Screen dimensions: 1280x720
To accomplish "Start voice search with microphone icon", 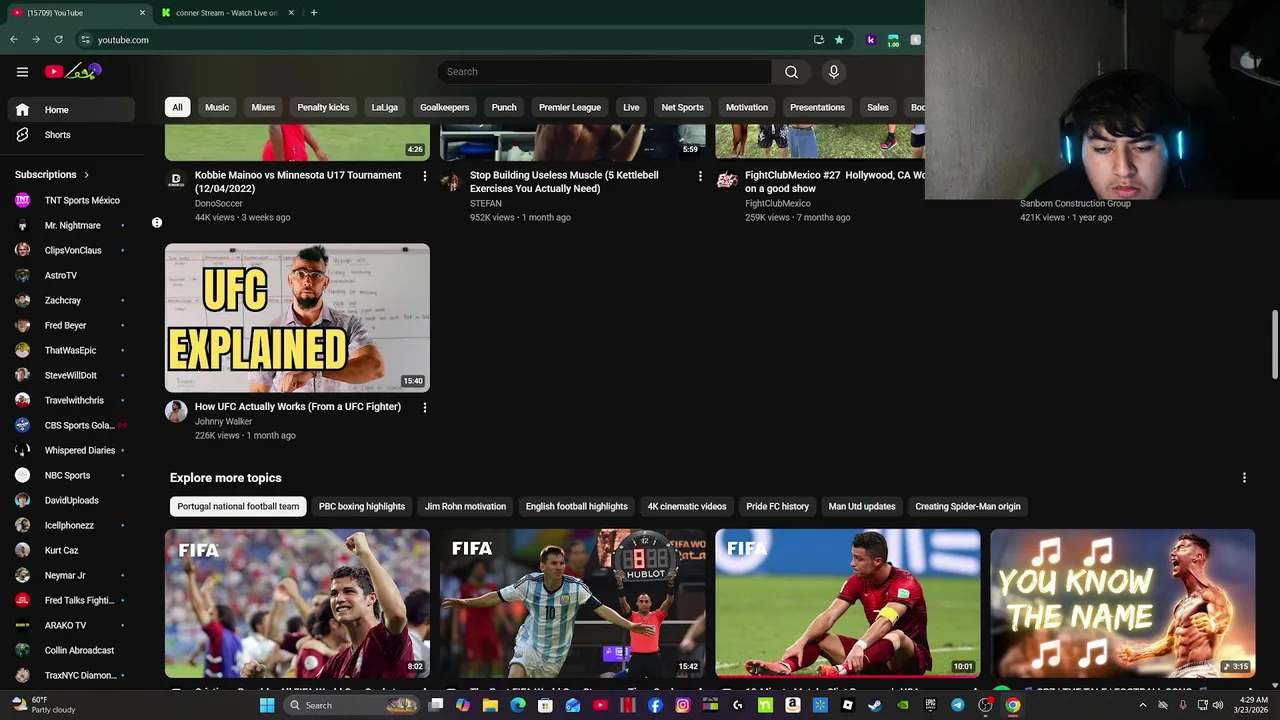I will (x=833, y=72).
